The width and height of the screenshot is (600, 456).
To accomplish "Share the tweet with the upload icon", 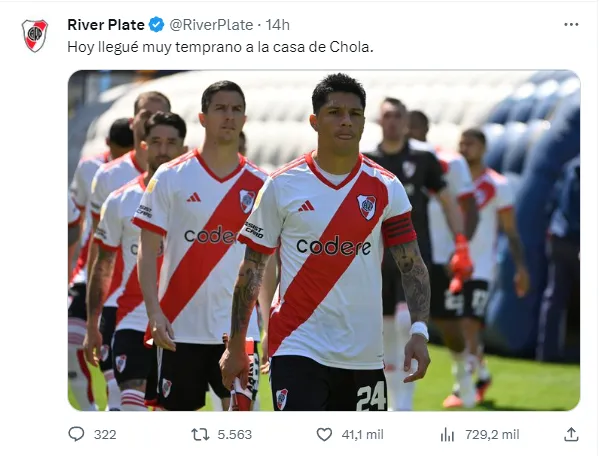I will pyautogui.click(x=571, y=434).
